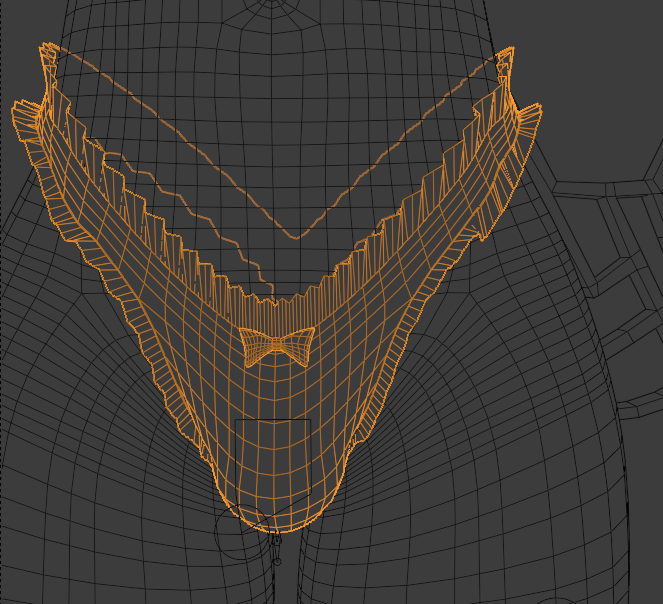Select the black circle wireframe near the crotch
The image size is (663, 604).
coord(242,532)
